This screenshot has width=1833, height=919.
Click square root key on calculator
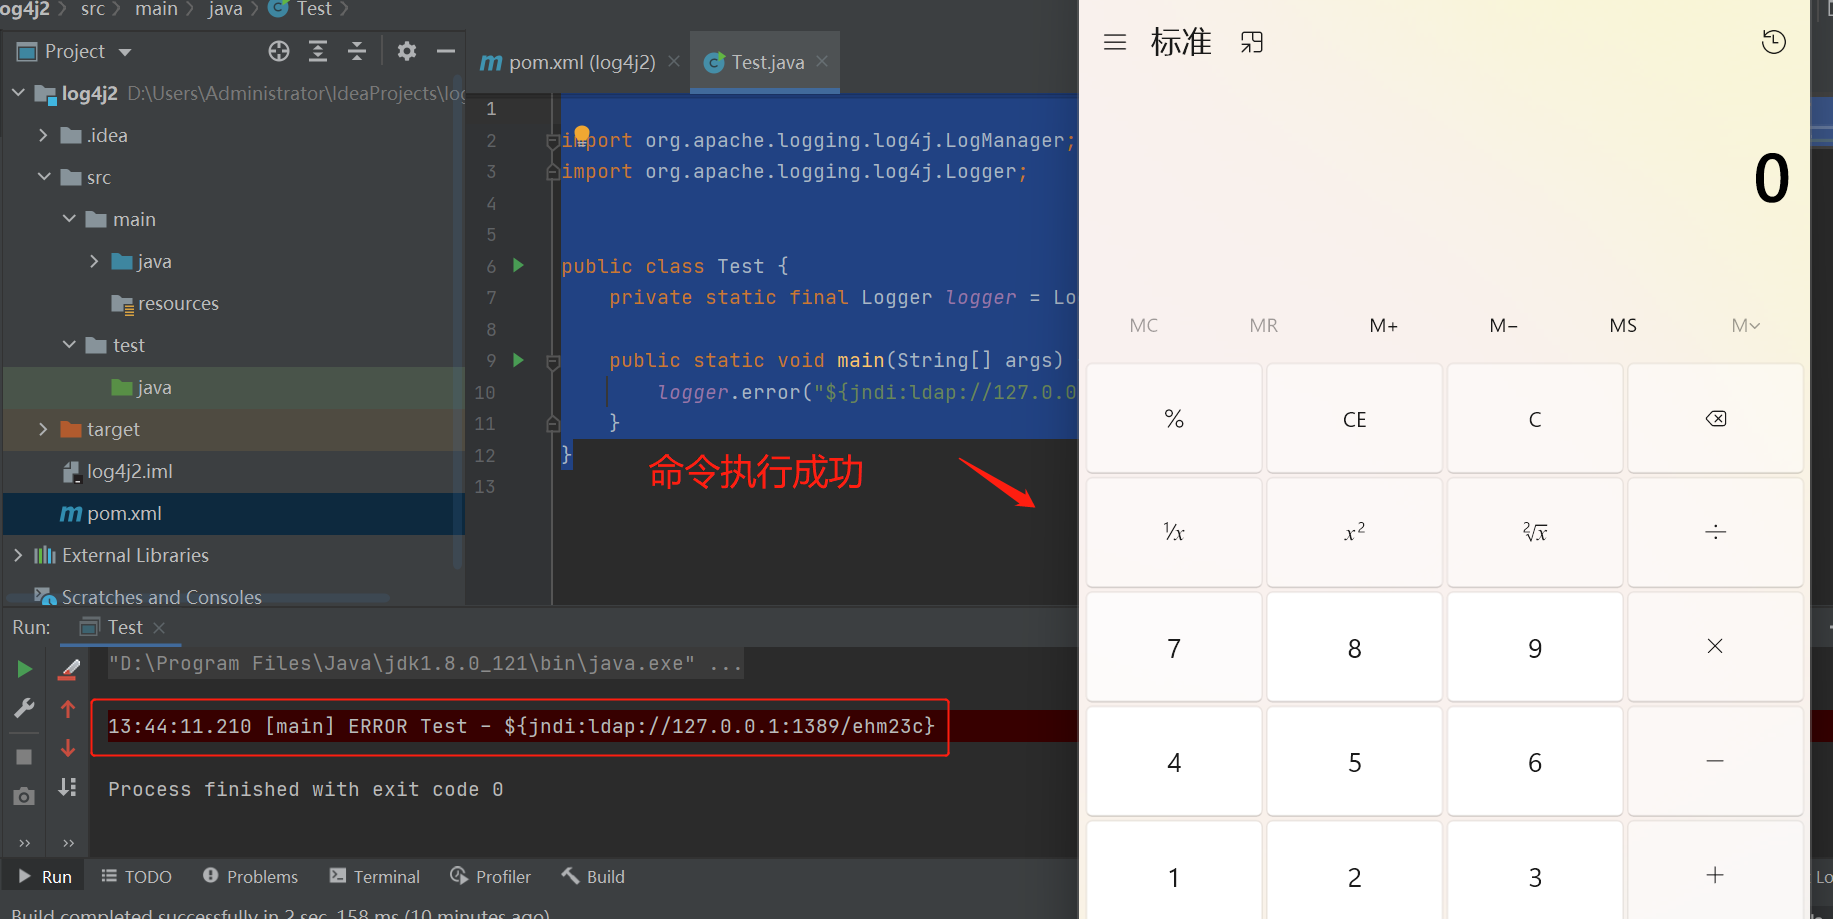pos(1535,532)
